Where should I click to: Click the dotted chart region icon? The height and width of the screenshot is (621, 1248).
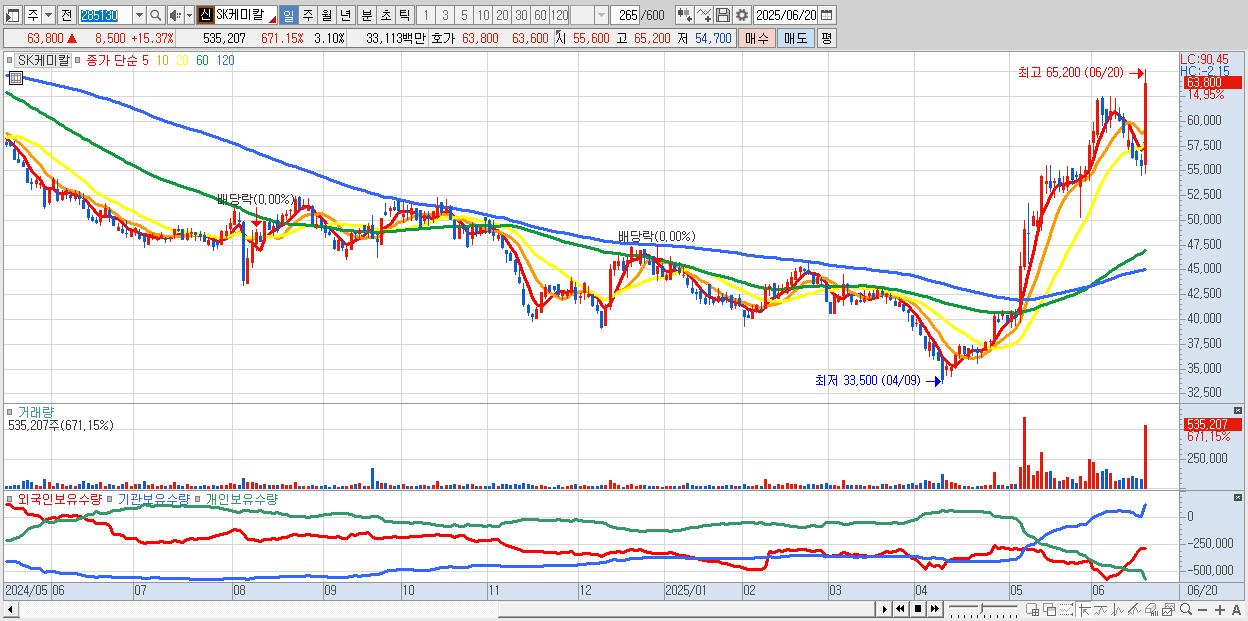(x=1066, y=609)
